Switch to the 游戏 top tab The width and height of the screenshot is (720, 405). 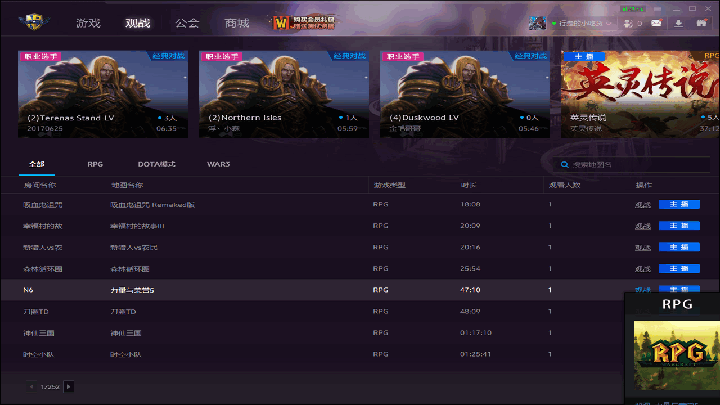(88, 23)
